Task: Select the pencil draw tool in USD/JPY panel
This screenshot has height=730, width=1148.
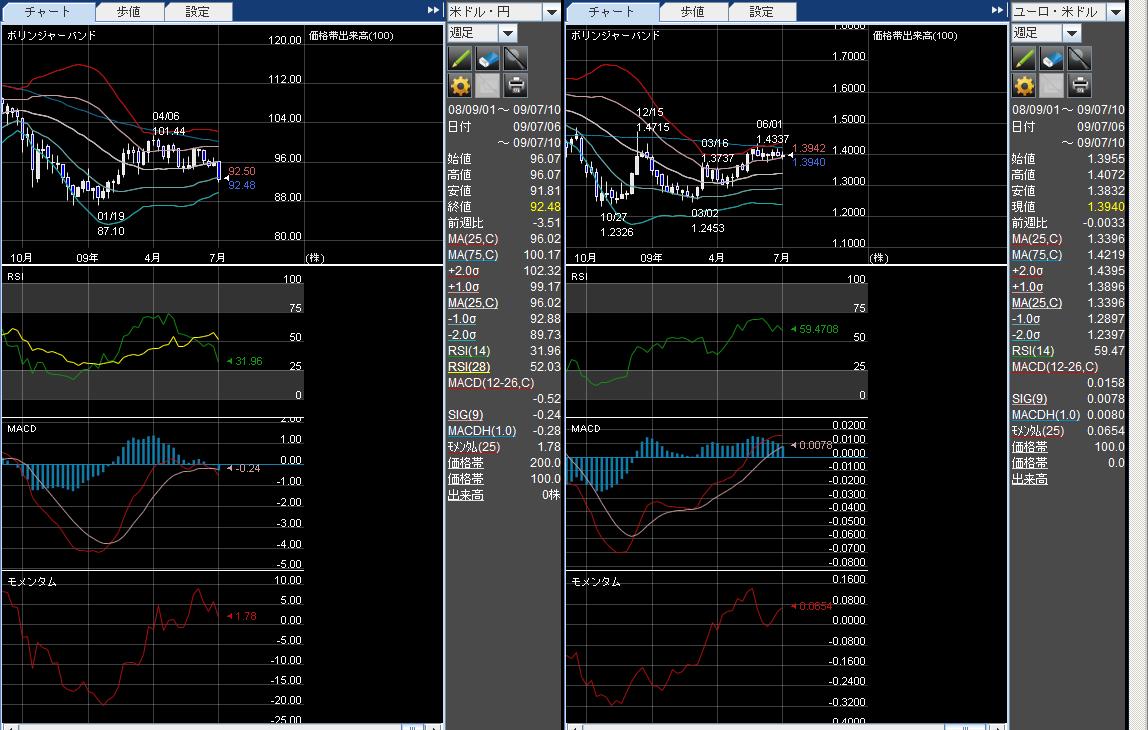Action: 461,59
